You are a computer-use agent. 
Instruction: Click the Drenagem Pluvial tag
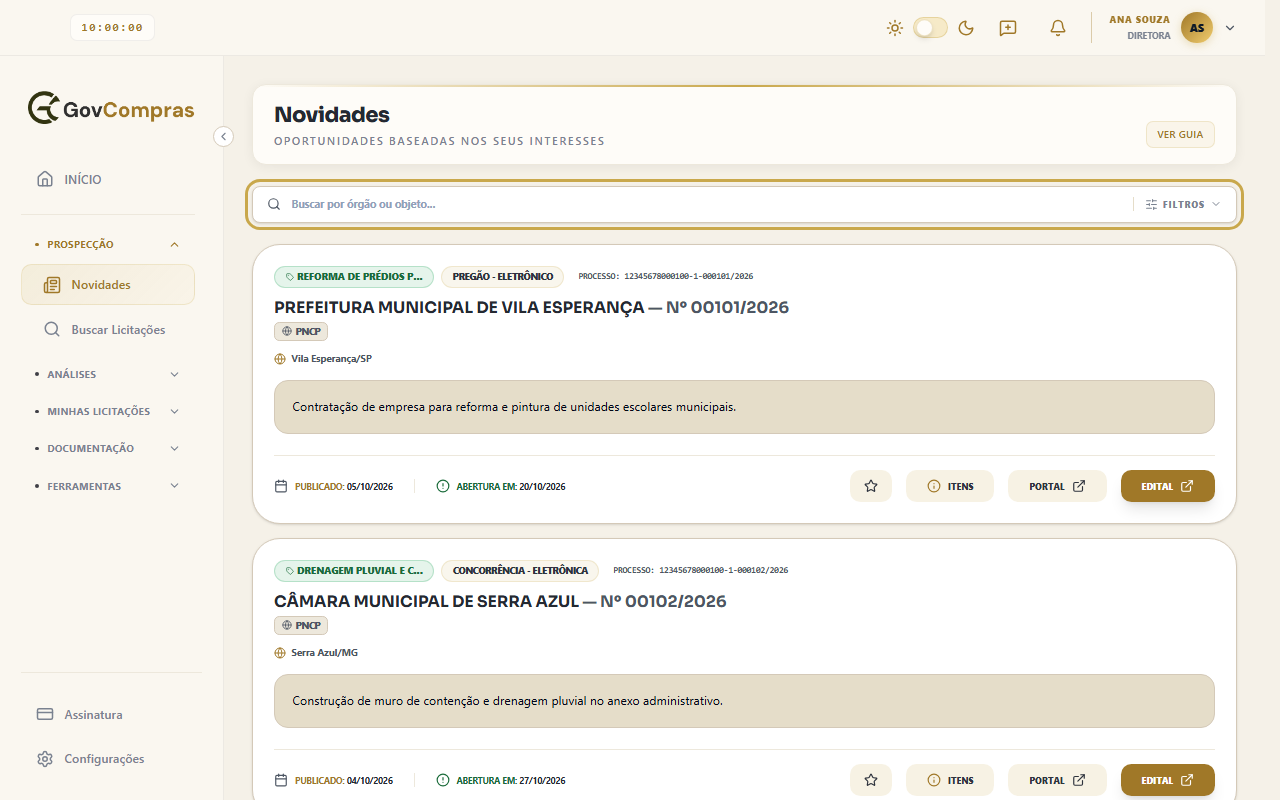pyautogui.click(x=354, y=571)
